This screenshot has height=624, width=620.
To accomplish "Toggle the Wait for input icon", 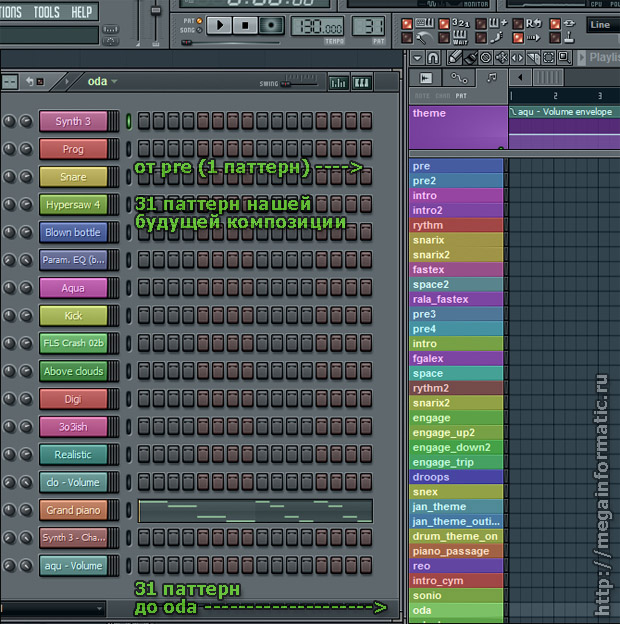I will click(460, 38).
